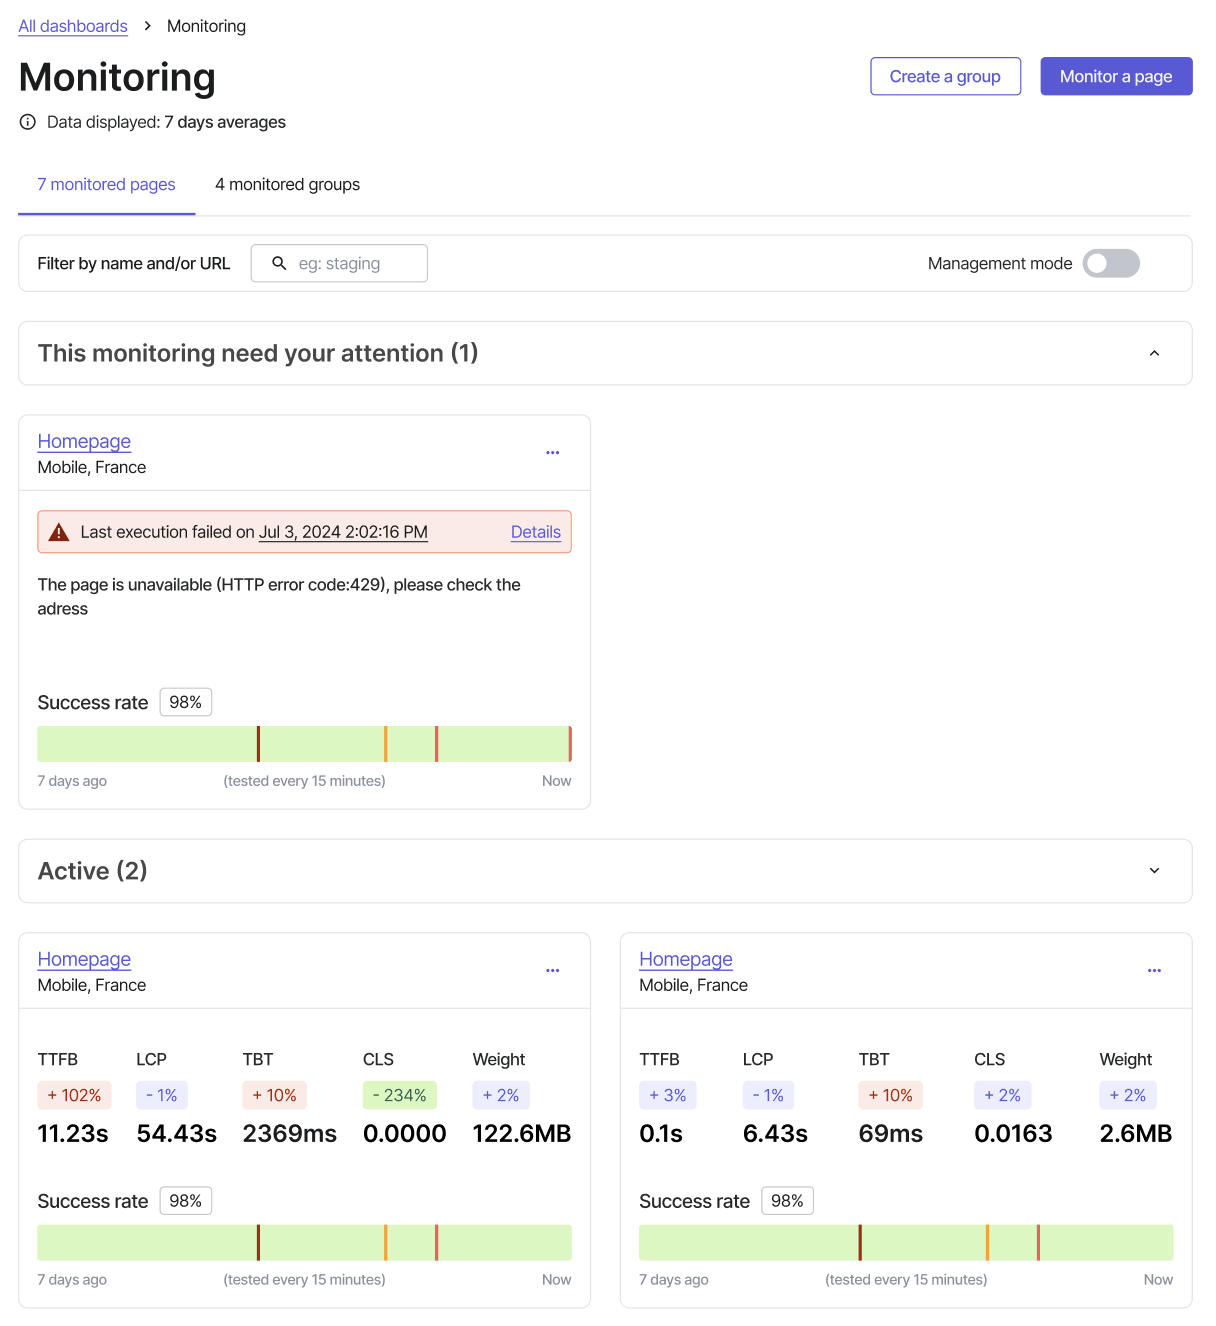Open the options menu on the failing Homepage card
Screen dimensions: 1216x1326
(552, 452)
